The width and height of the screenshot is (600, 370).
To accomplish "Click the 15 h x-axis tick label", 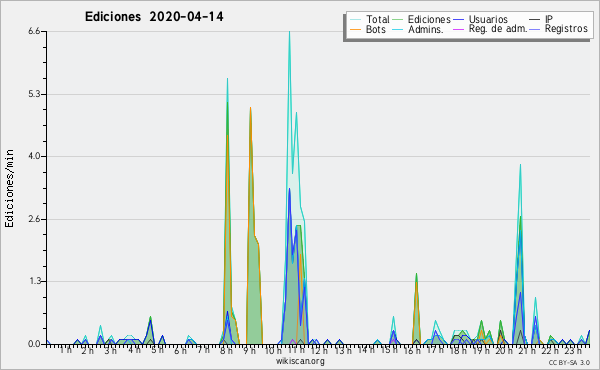I will (x=389, y=350).
